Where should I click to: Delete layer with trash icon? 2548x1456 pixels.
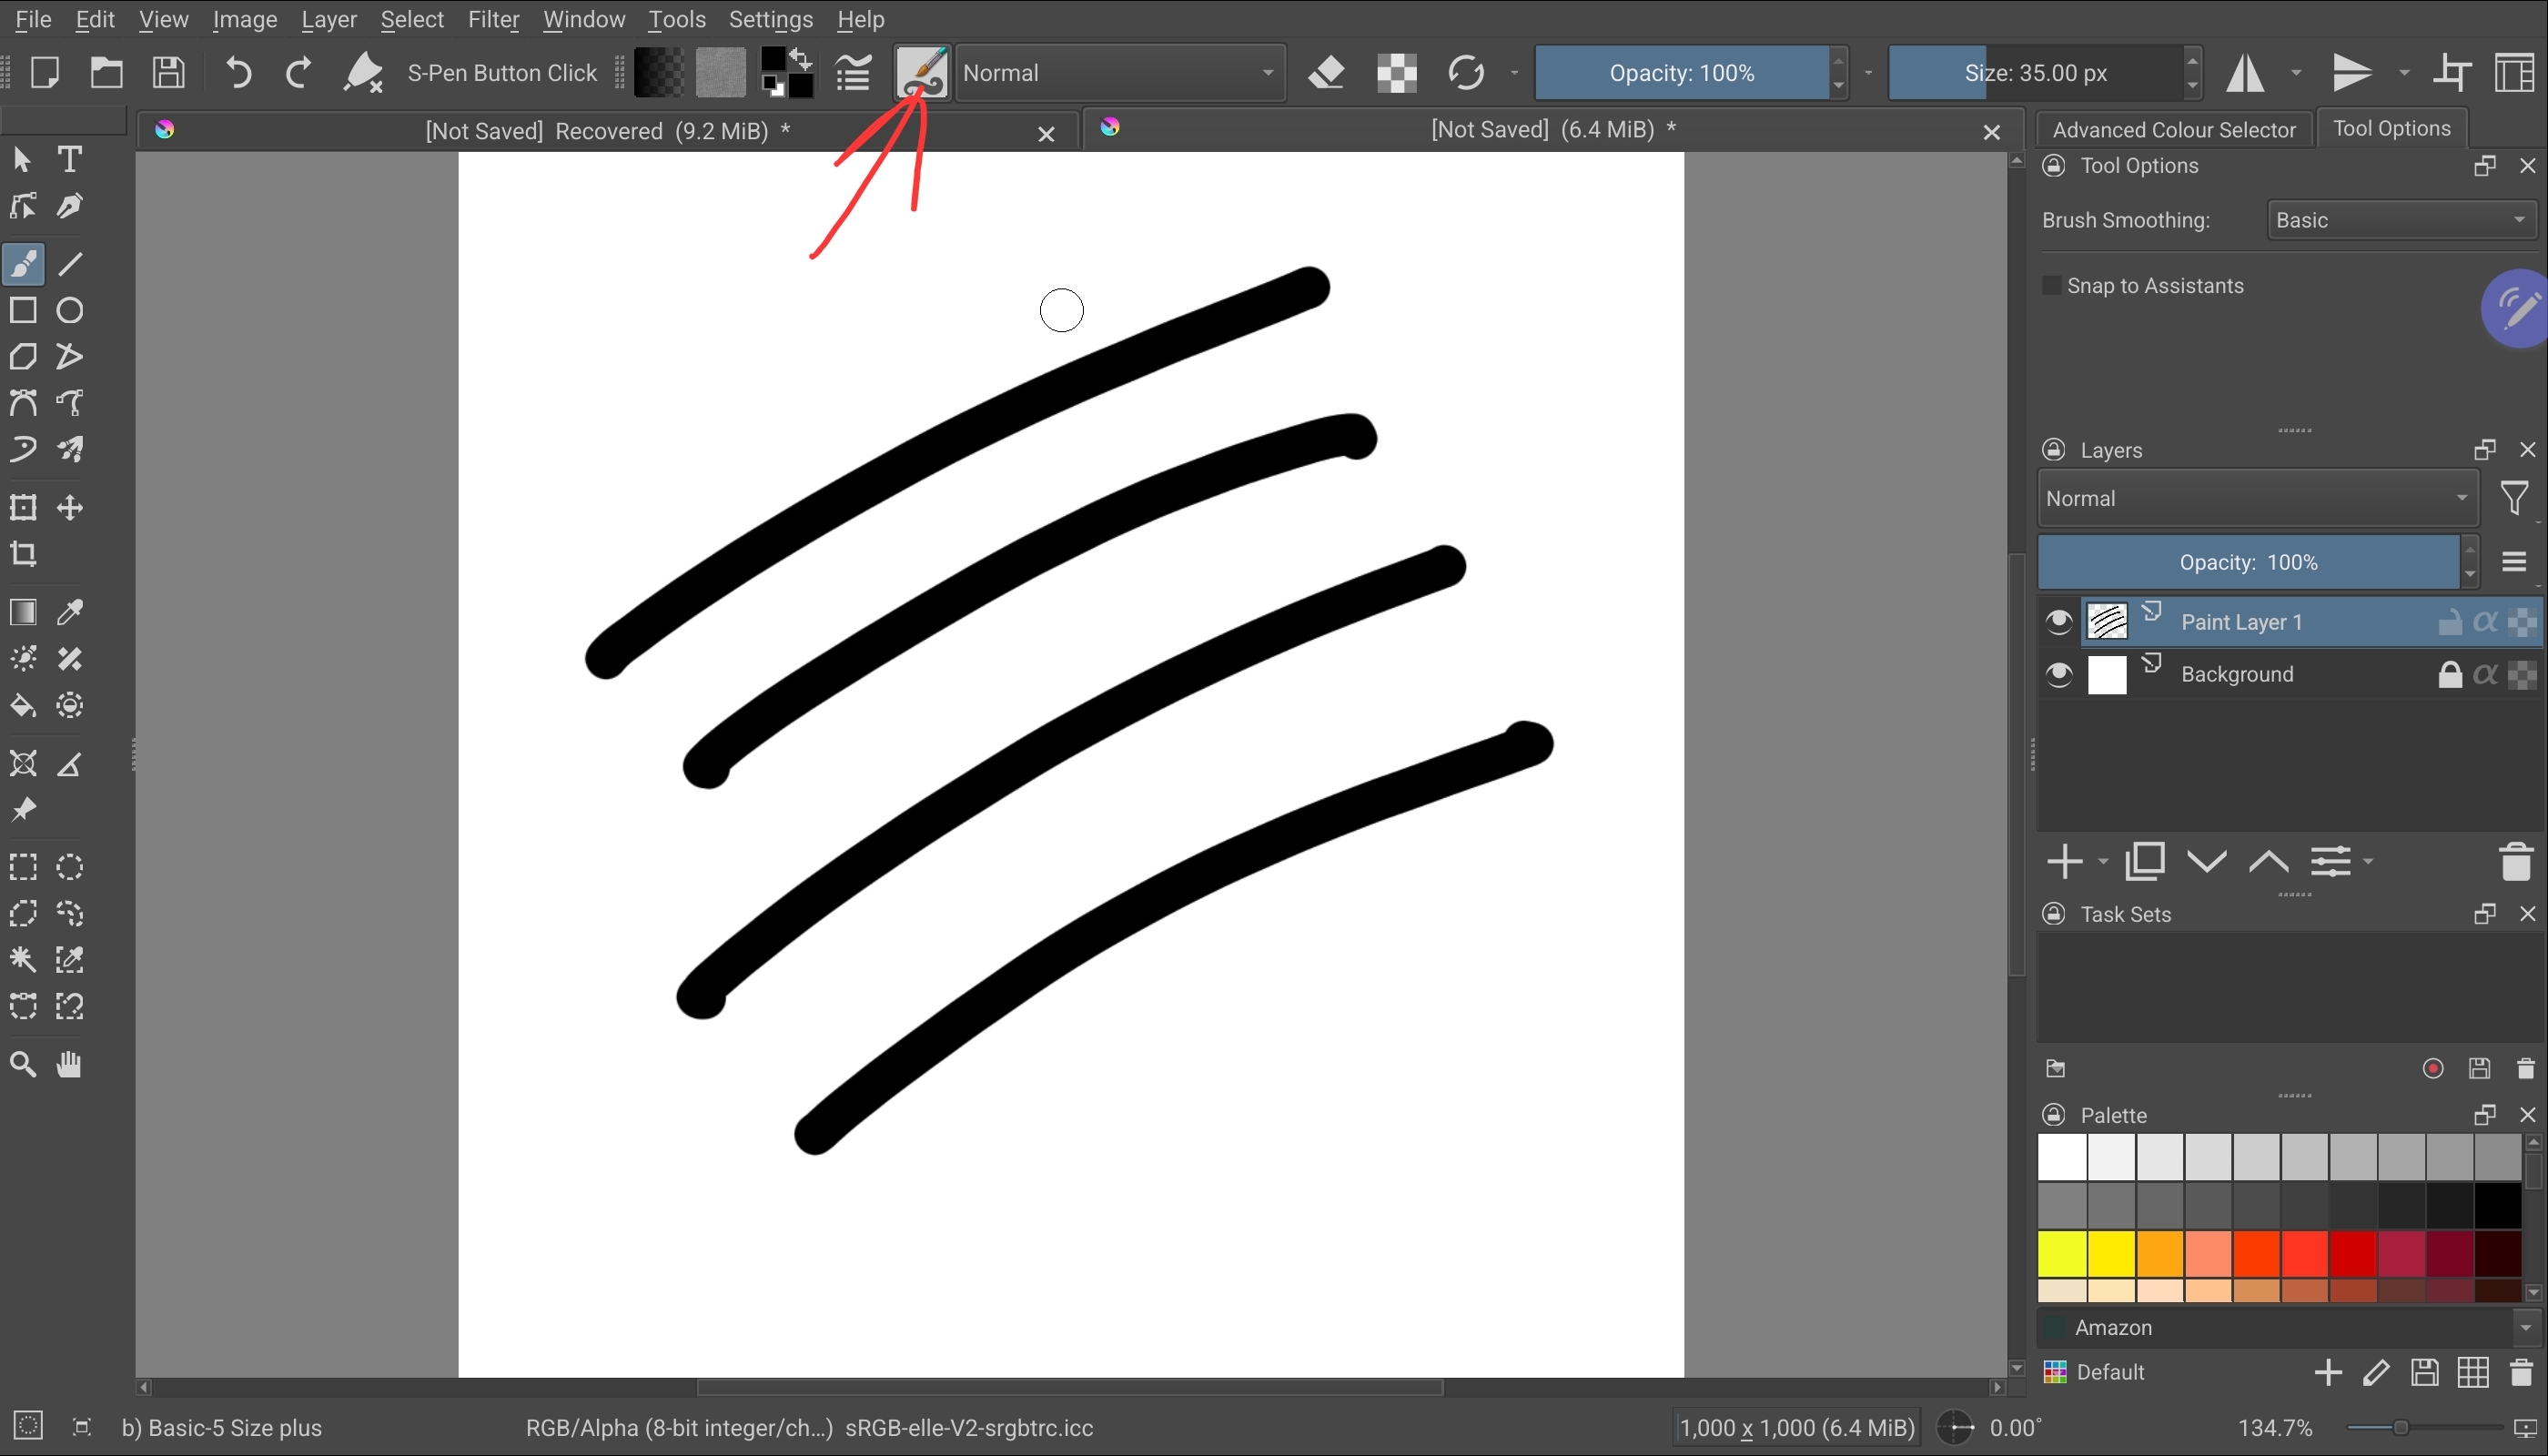(x=2516, y=862)
